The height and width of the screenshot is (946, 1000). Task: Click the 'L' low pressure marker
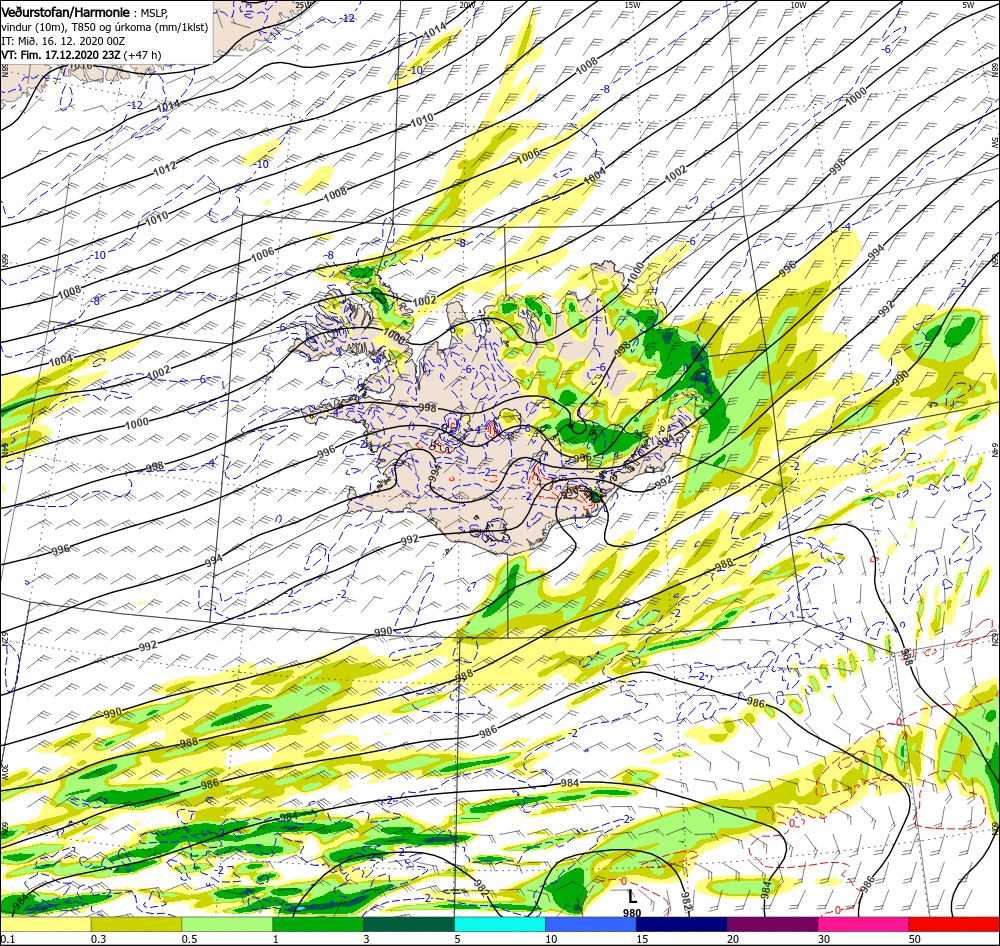[632, 897]
